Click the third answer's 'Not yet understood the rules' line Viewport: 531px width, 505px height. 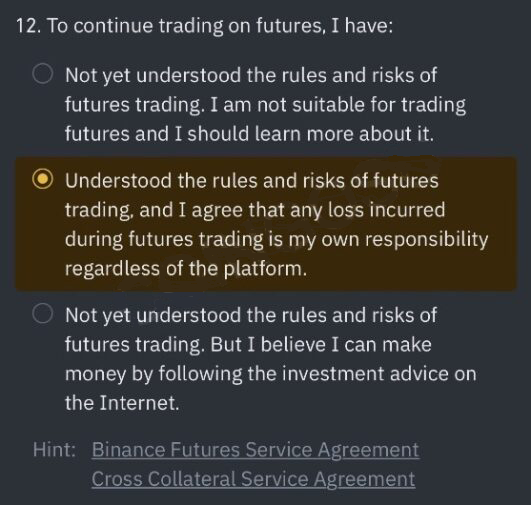point(251,315)
